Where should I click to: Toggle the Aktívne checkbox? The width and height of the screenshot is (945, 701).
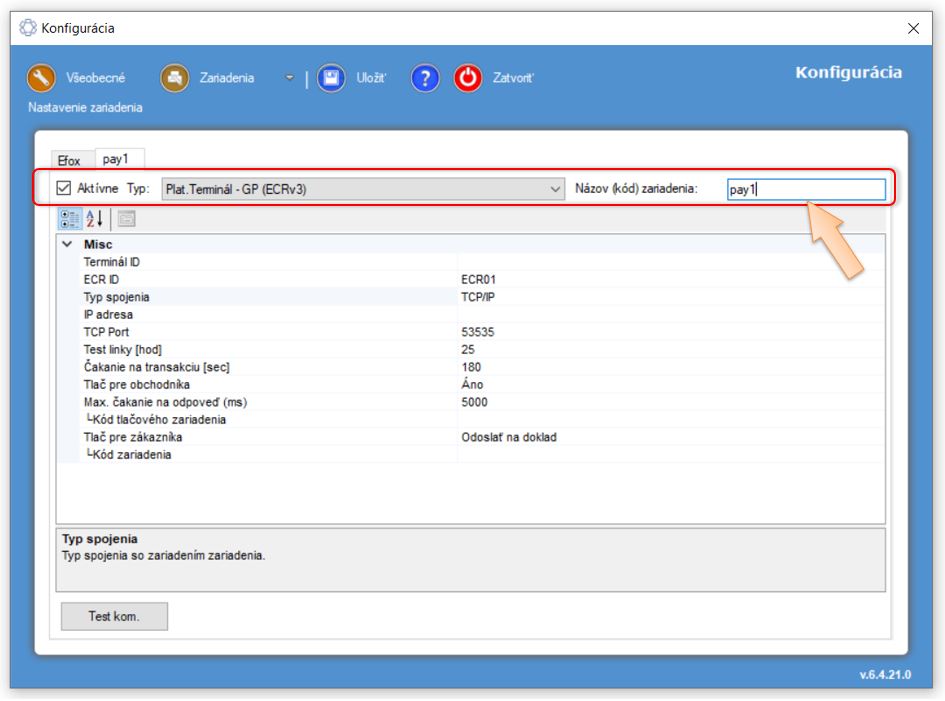coord(65,188)
